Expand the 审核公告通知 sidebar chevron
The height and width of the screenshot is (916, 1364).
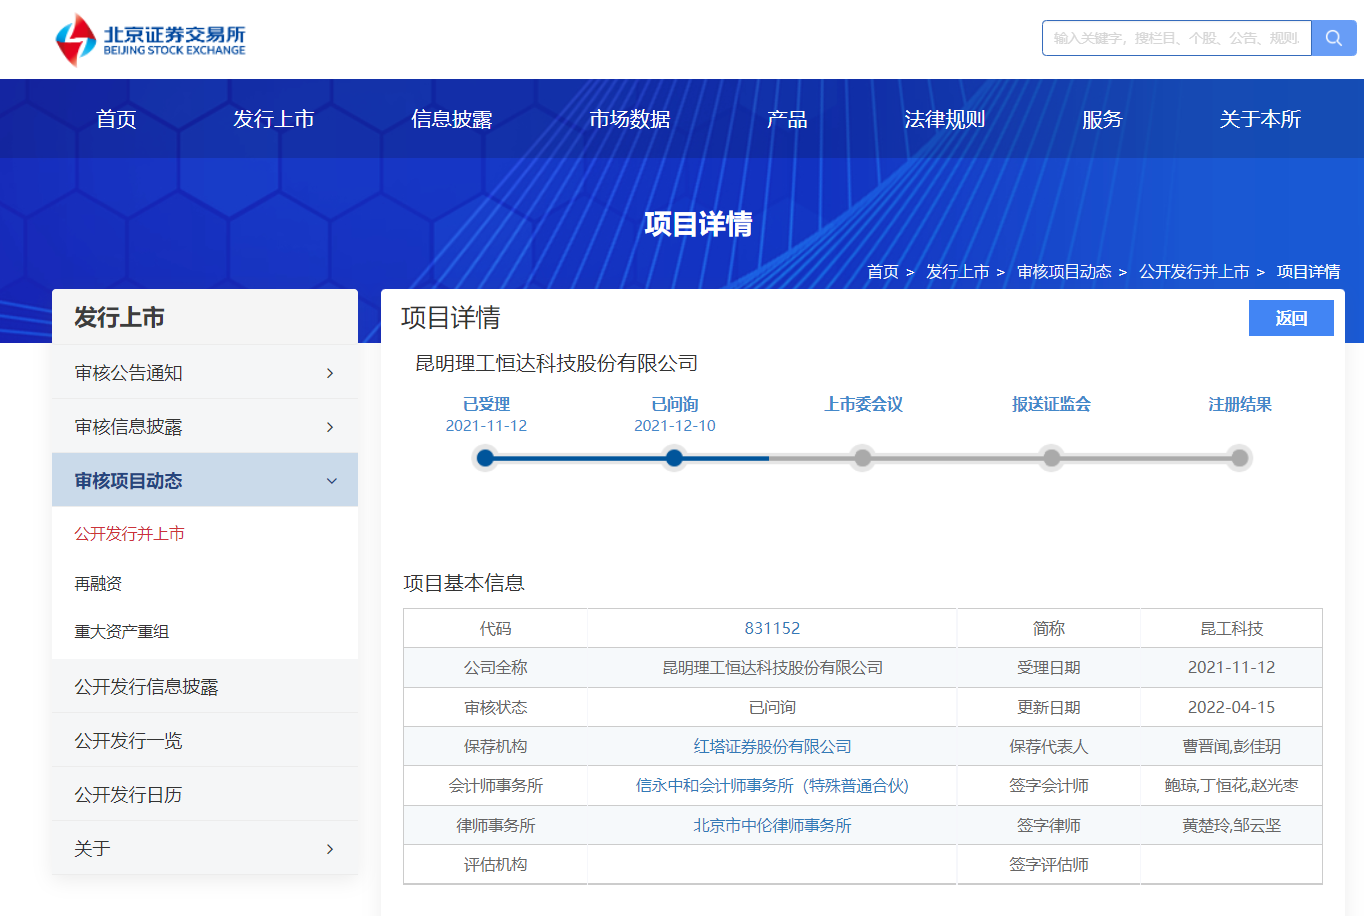click(330, 373)
